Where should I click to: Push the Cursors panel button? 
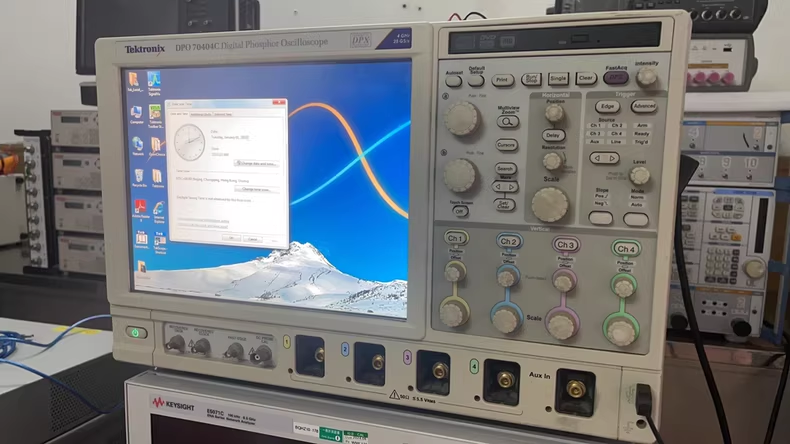coord(506,145)
